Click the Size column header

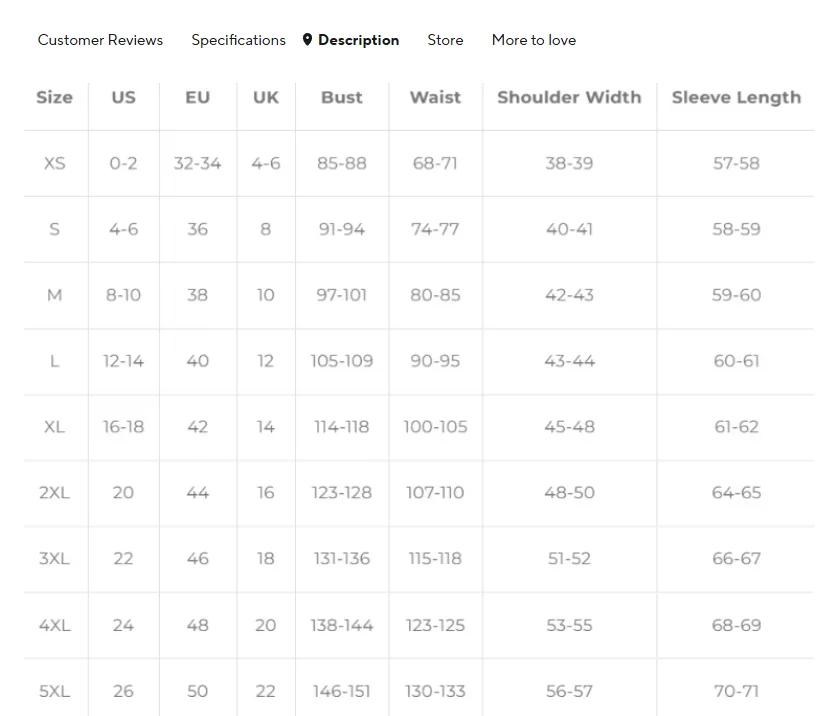(x=54, y=97)
